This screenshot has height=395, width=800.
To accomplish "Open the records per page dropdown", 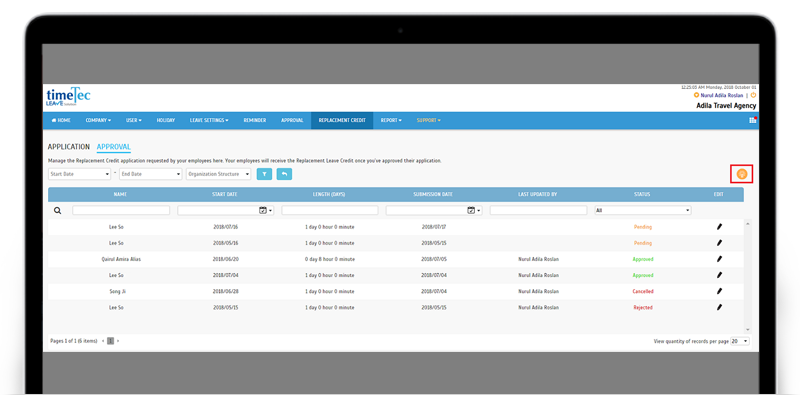I will pos(740,341).
